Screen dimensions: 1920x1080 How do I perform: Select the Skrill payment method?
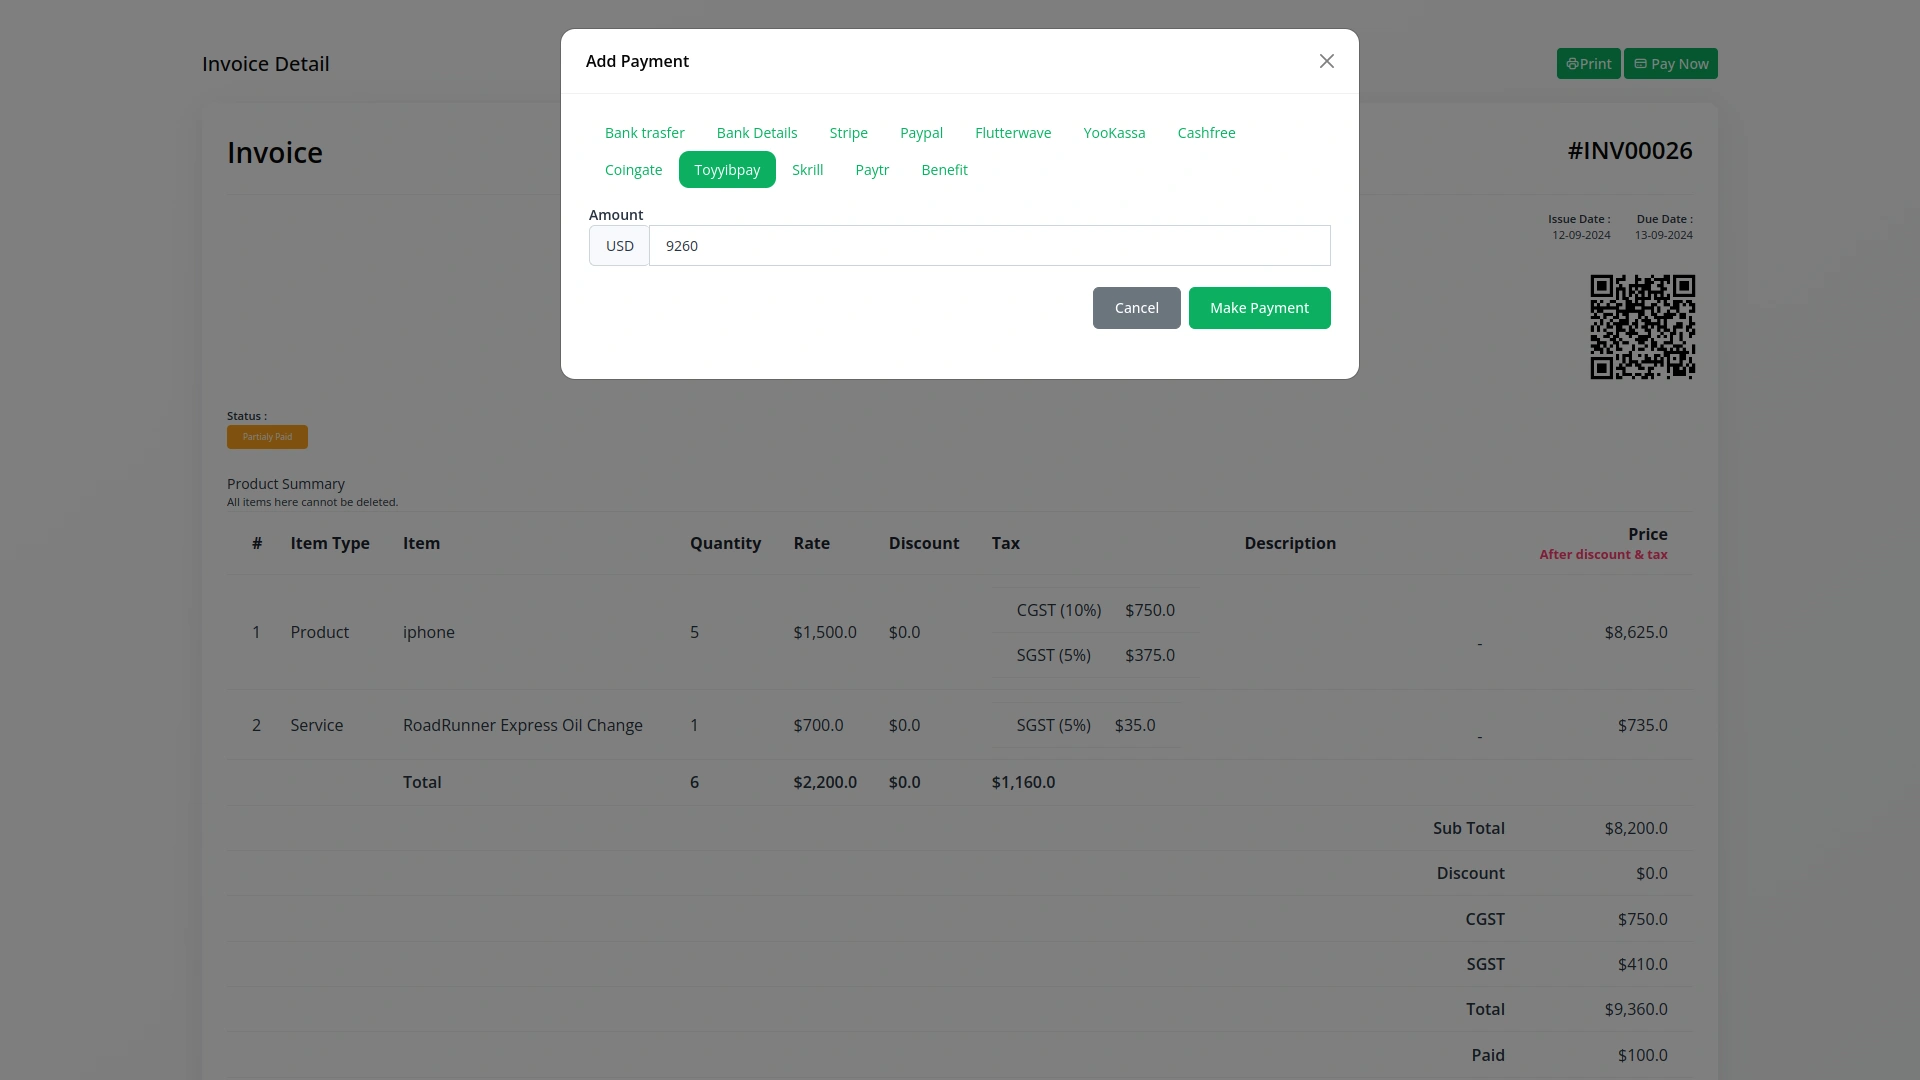coord(807,170)
